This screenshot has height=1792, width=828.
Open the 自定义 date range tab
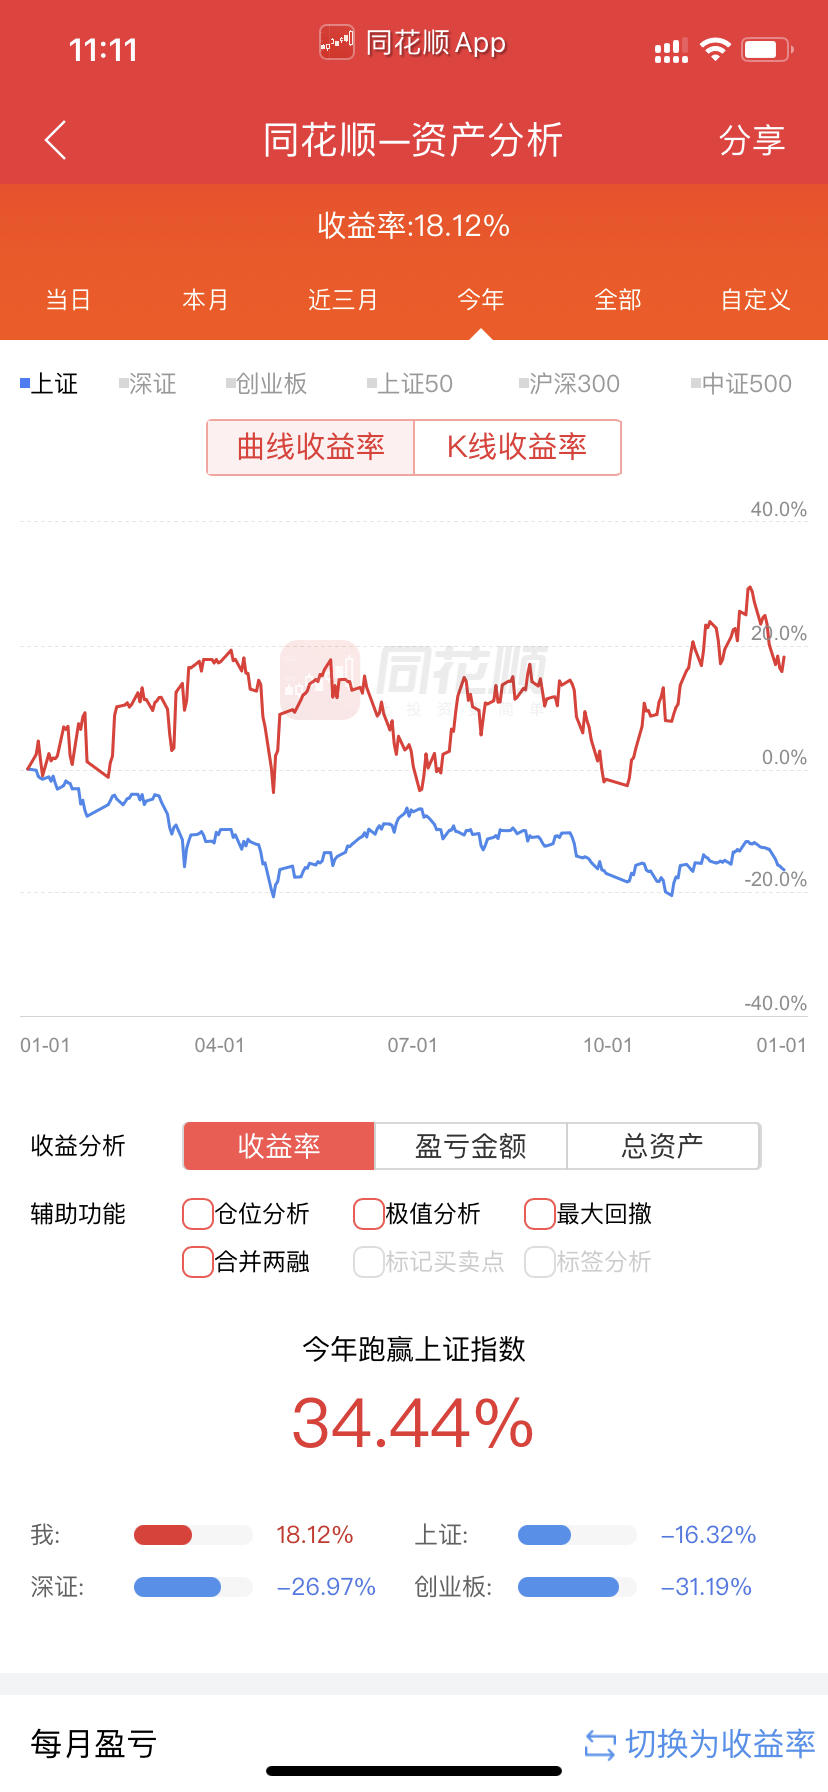coord(756,300)
